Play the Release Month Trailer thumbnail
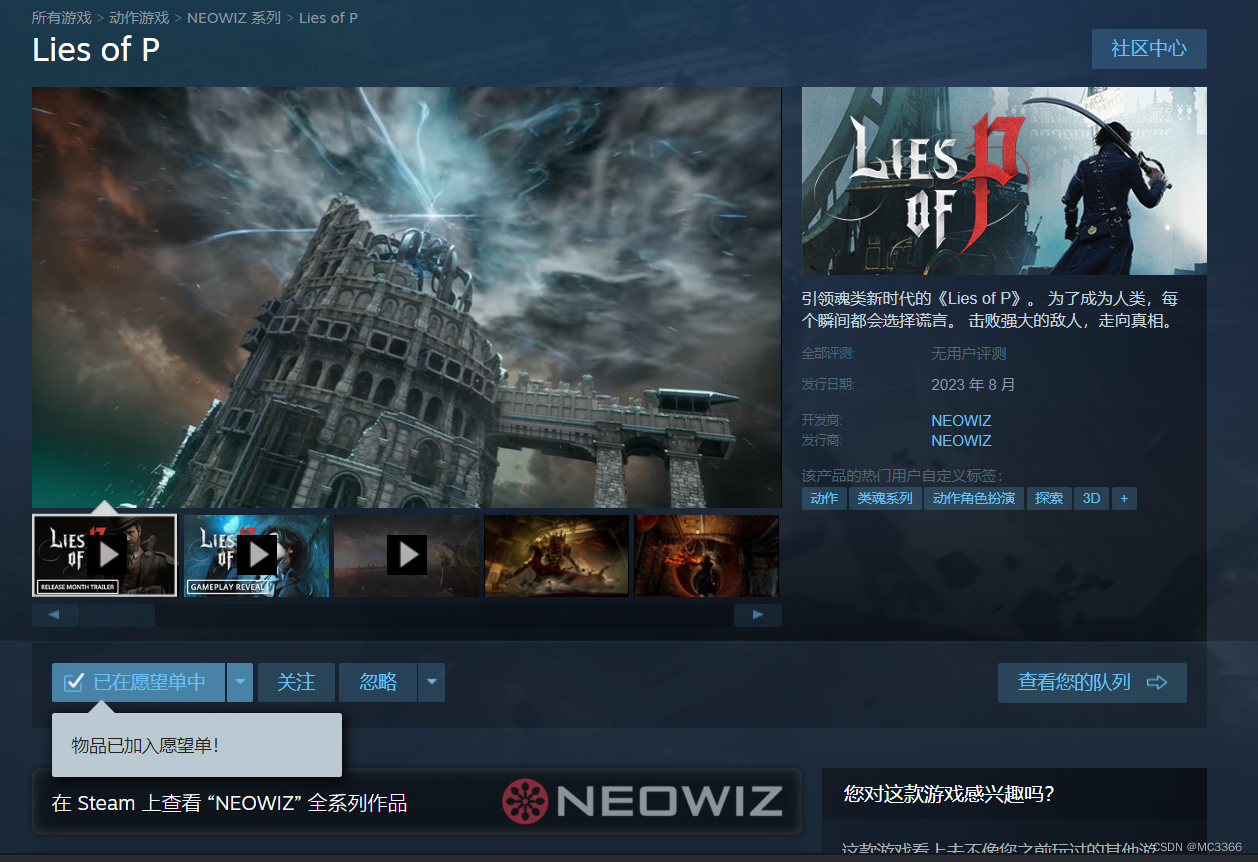 [x=105, y=555]
